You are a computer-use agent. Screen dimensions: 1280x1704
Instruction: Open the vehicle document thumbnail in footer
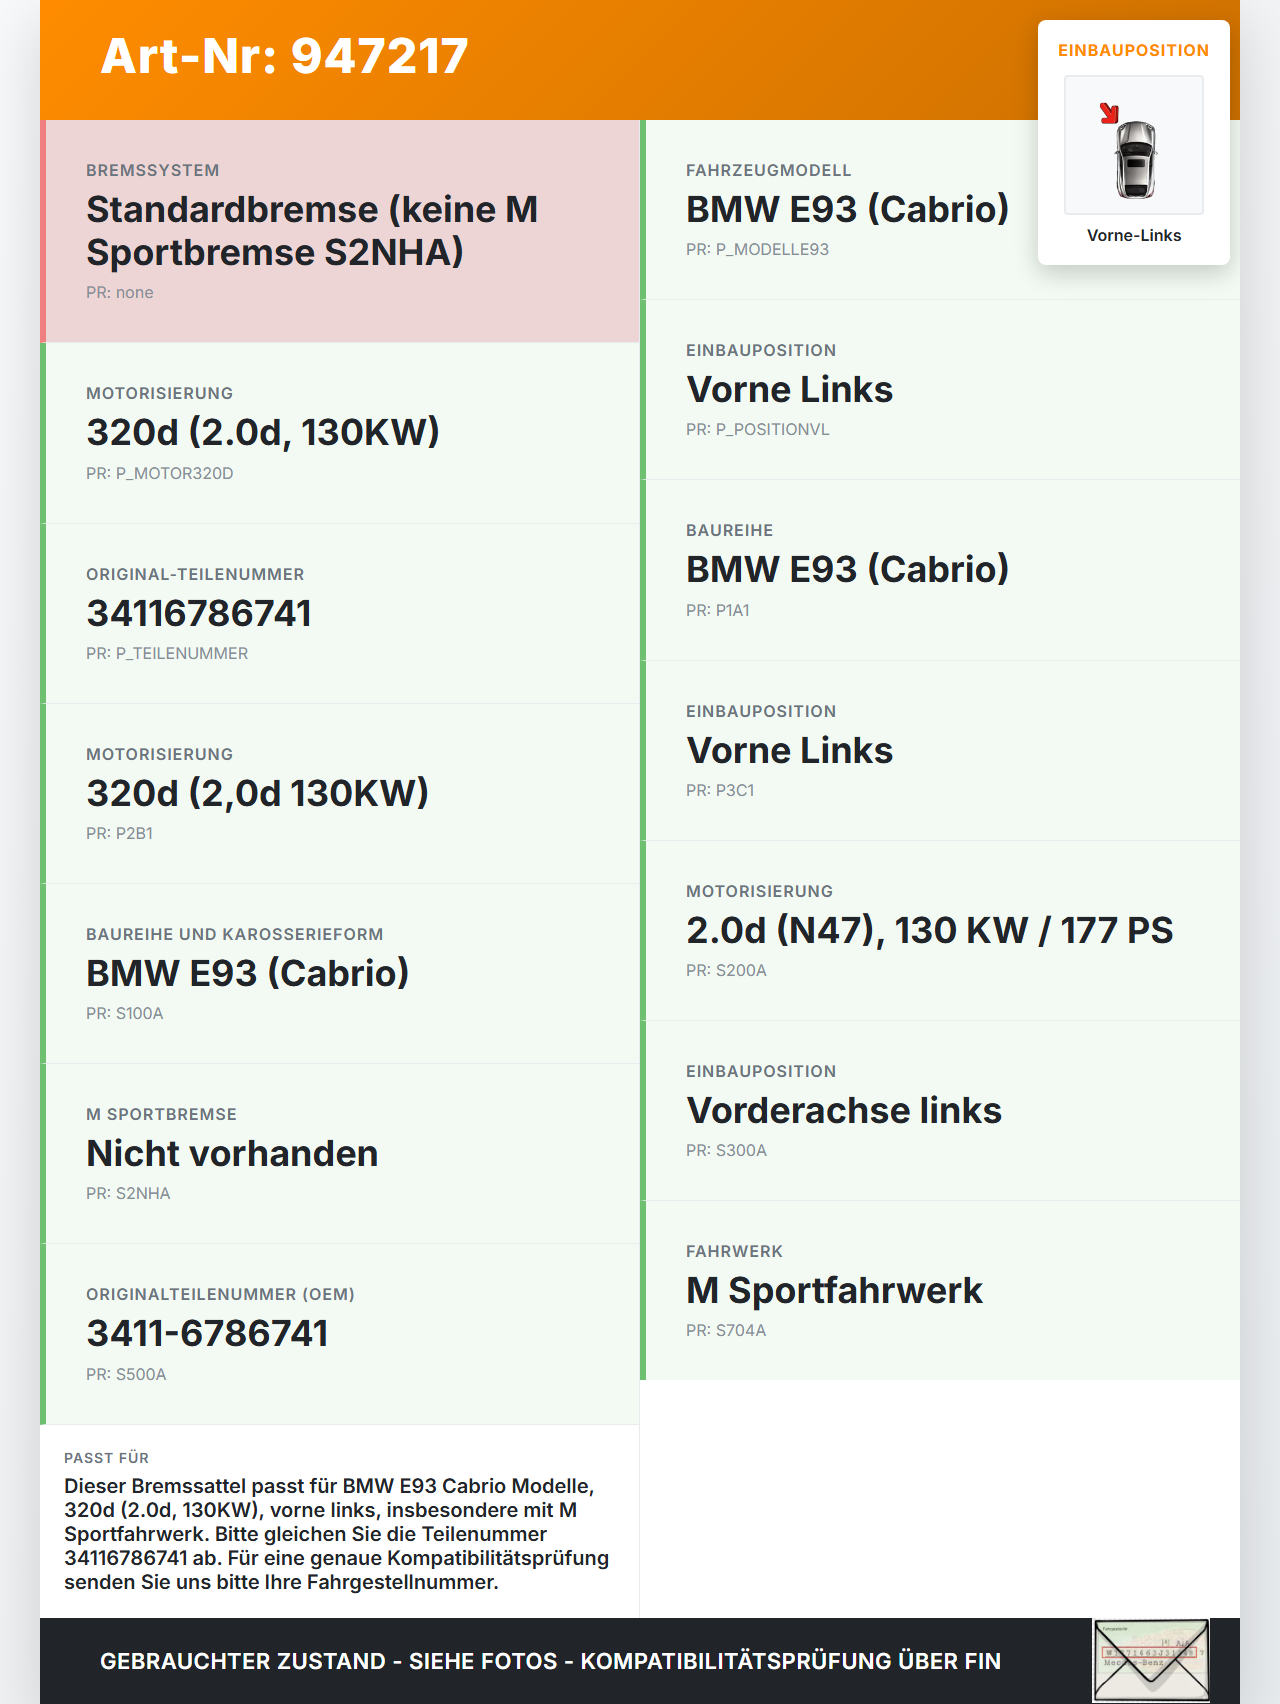[1151, 1661]
